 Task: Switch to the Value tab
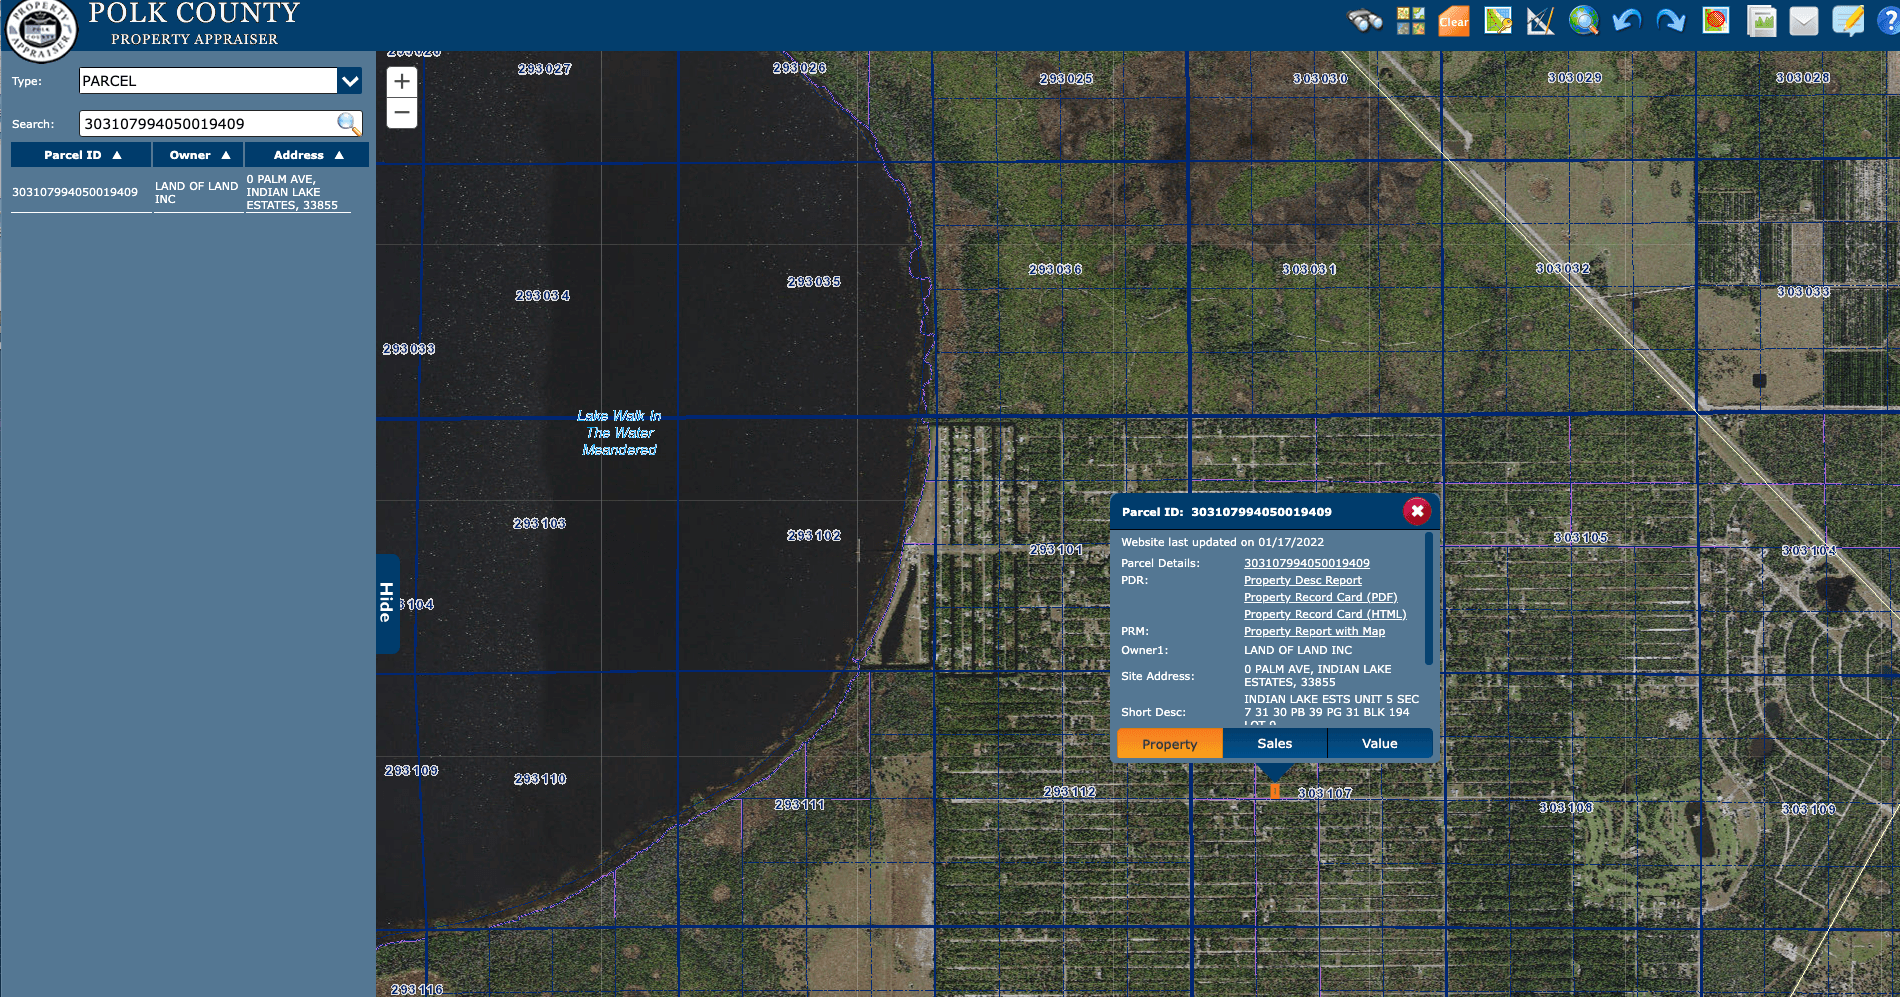coord(1380,744)
